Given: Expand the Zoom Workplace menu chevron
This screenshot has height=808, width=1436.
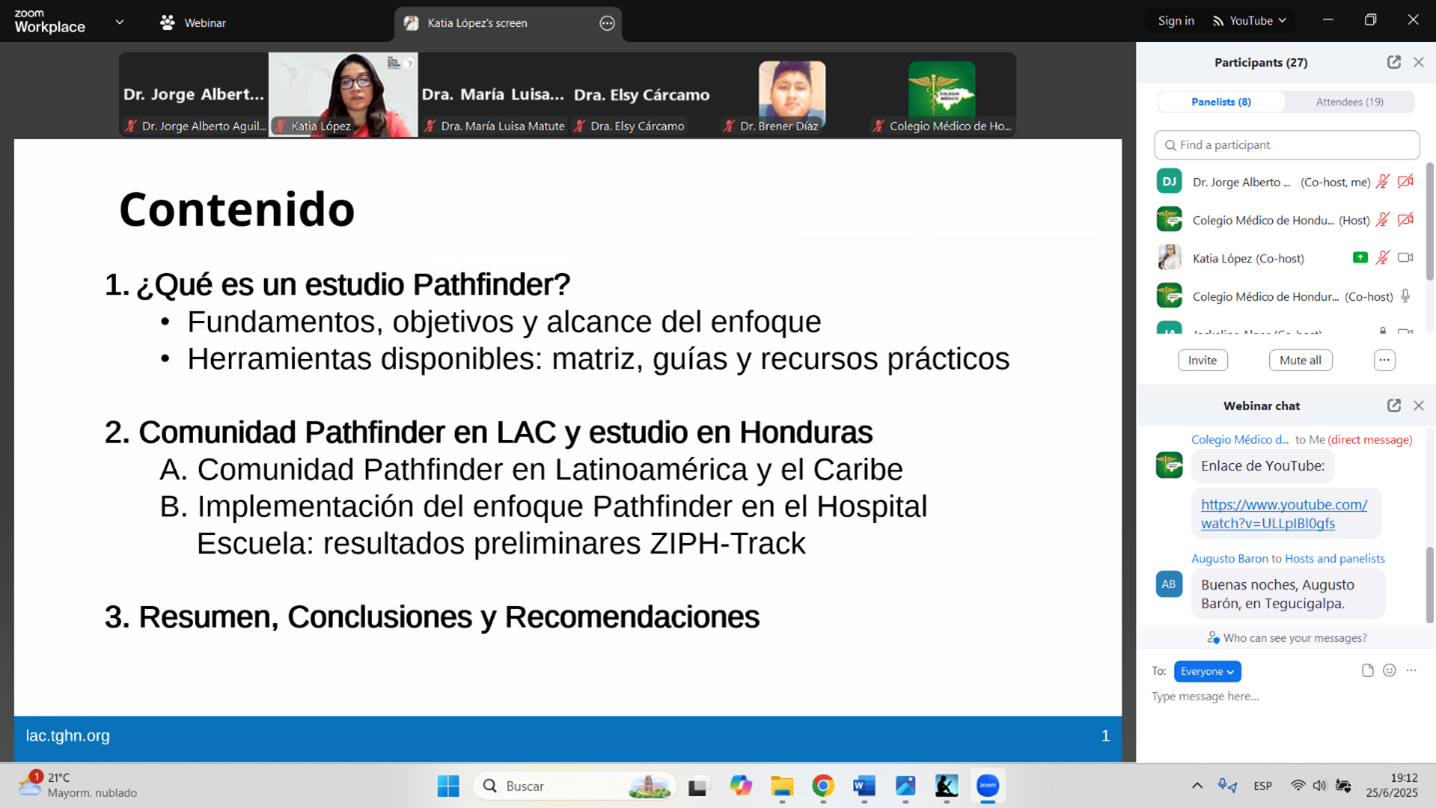Looking at the screenshot, I should 119,22.
